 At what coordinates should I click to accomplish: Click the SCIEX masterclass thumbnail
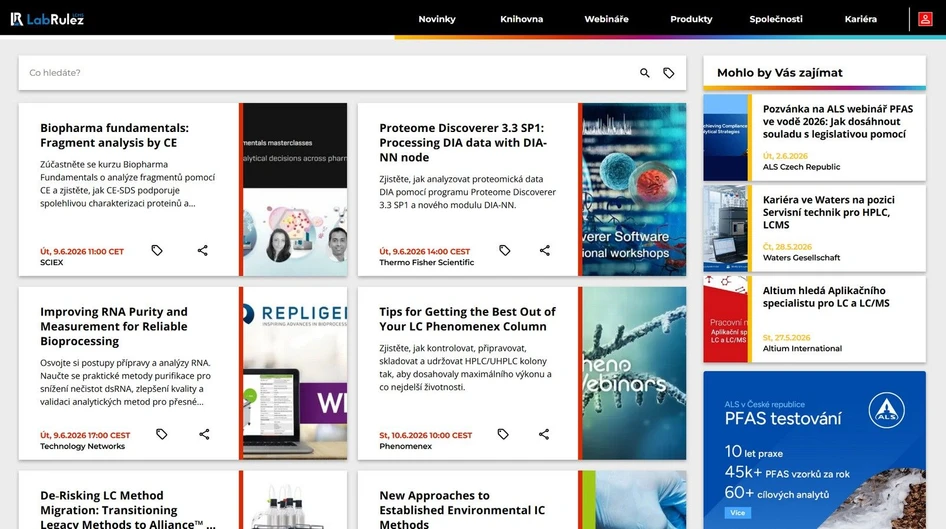pos(295,189)
